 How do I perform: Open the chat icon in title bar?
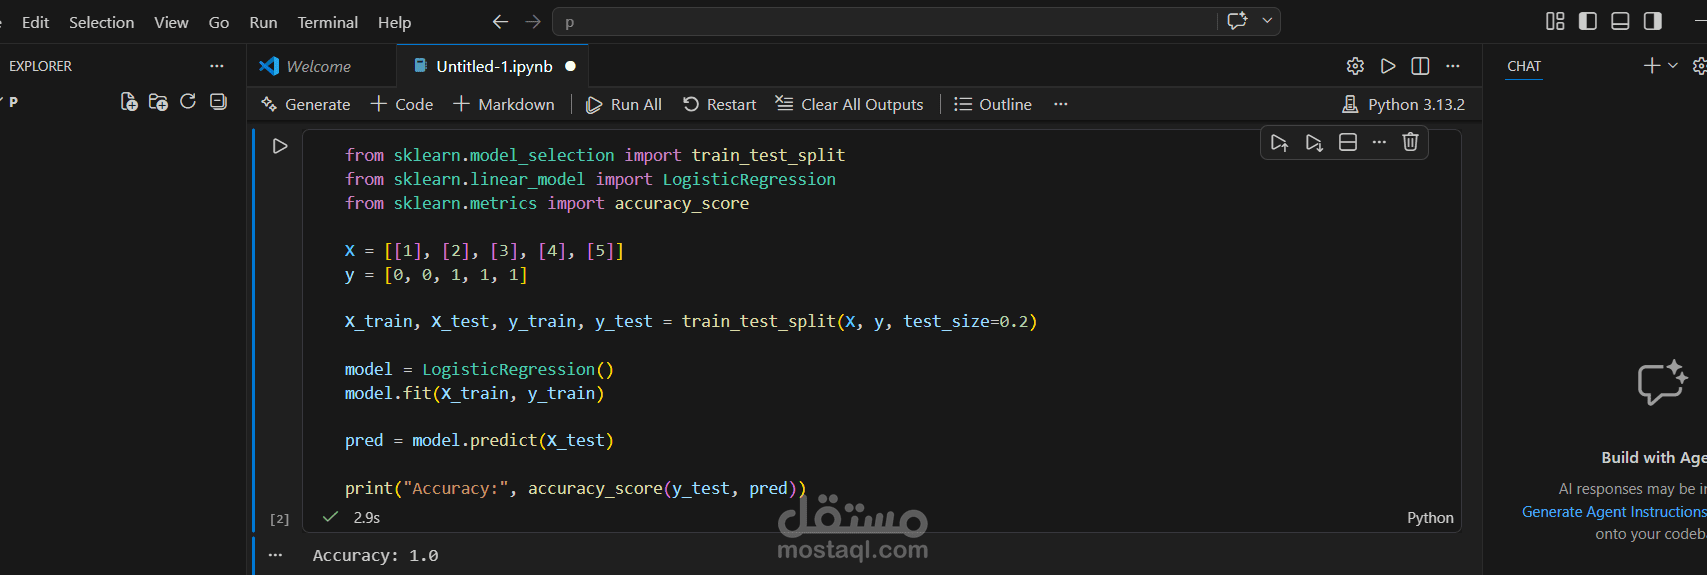point(1237,21)
